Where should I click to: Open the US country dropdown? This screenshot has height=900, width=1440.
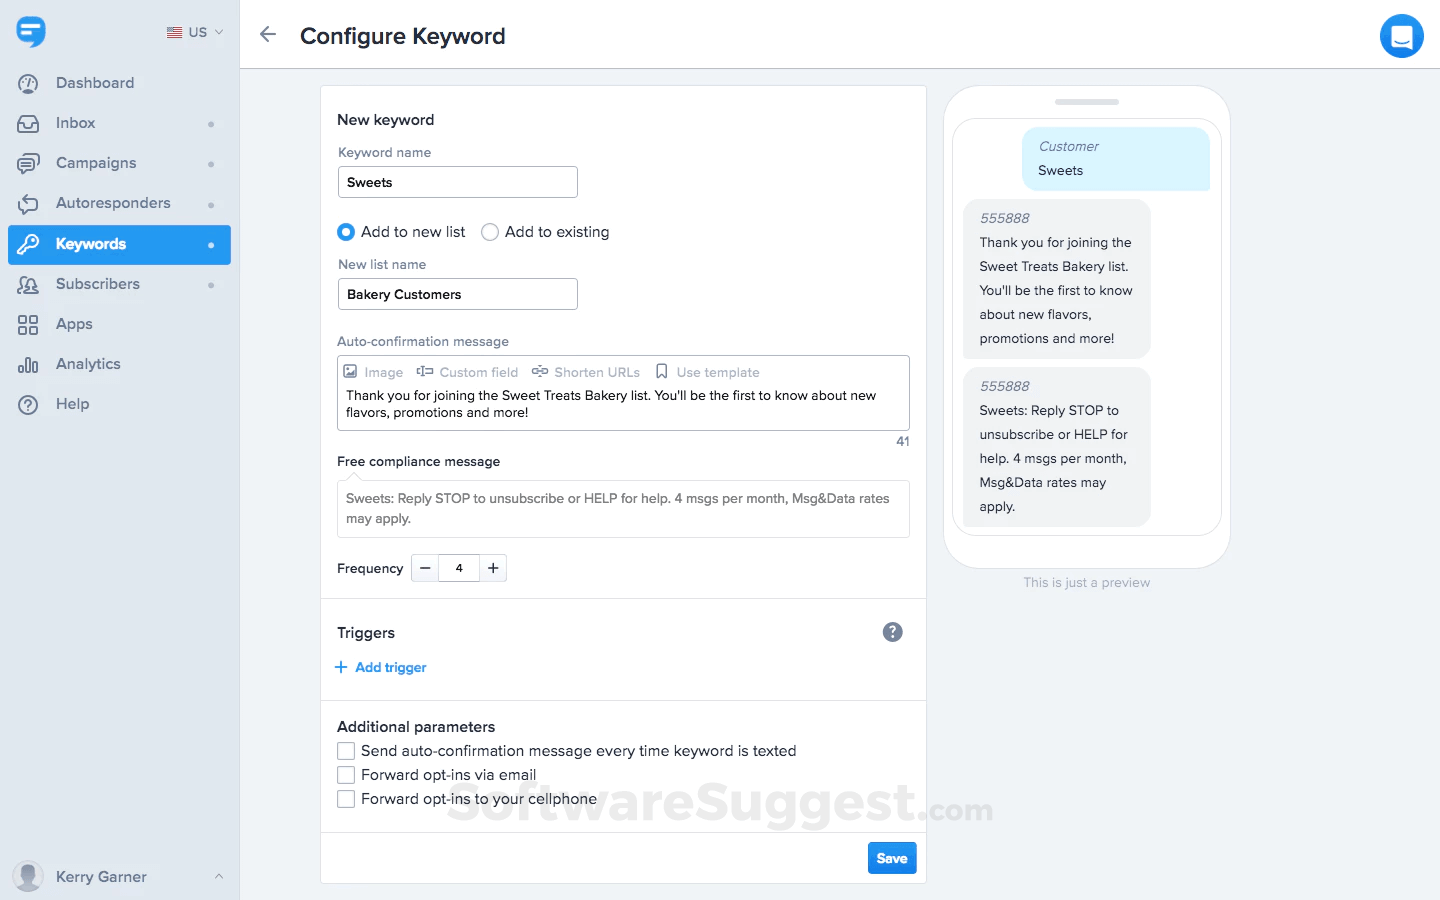(195, 32)
